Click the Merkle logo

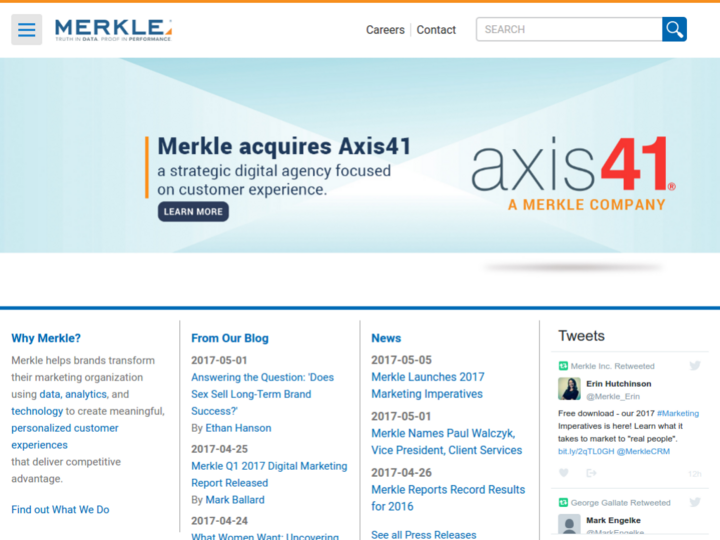click(113, 30)
